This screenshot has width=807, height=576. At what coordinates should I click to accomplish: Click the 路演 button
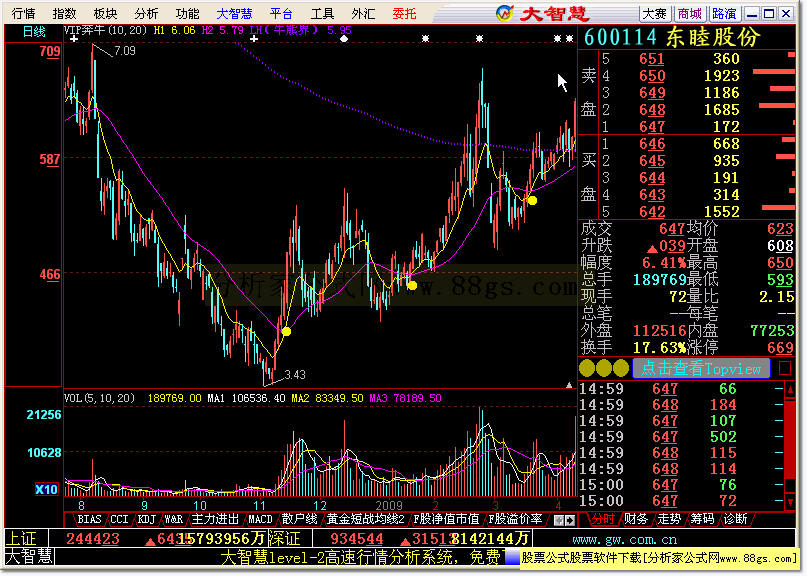pos(724,14)
